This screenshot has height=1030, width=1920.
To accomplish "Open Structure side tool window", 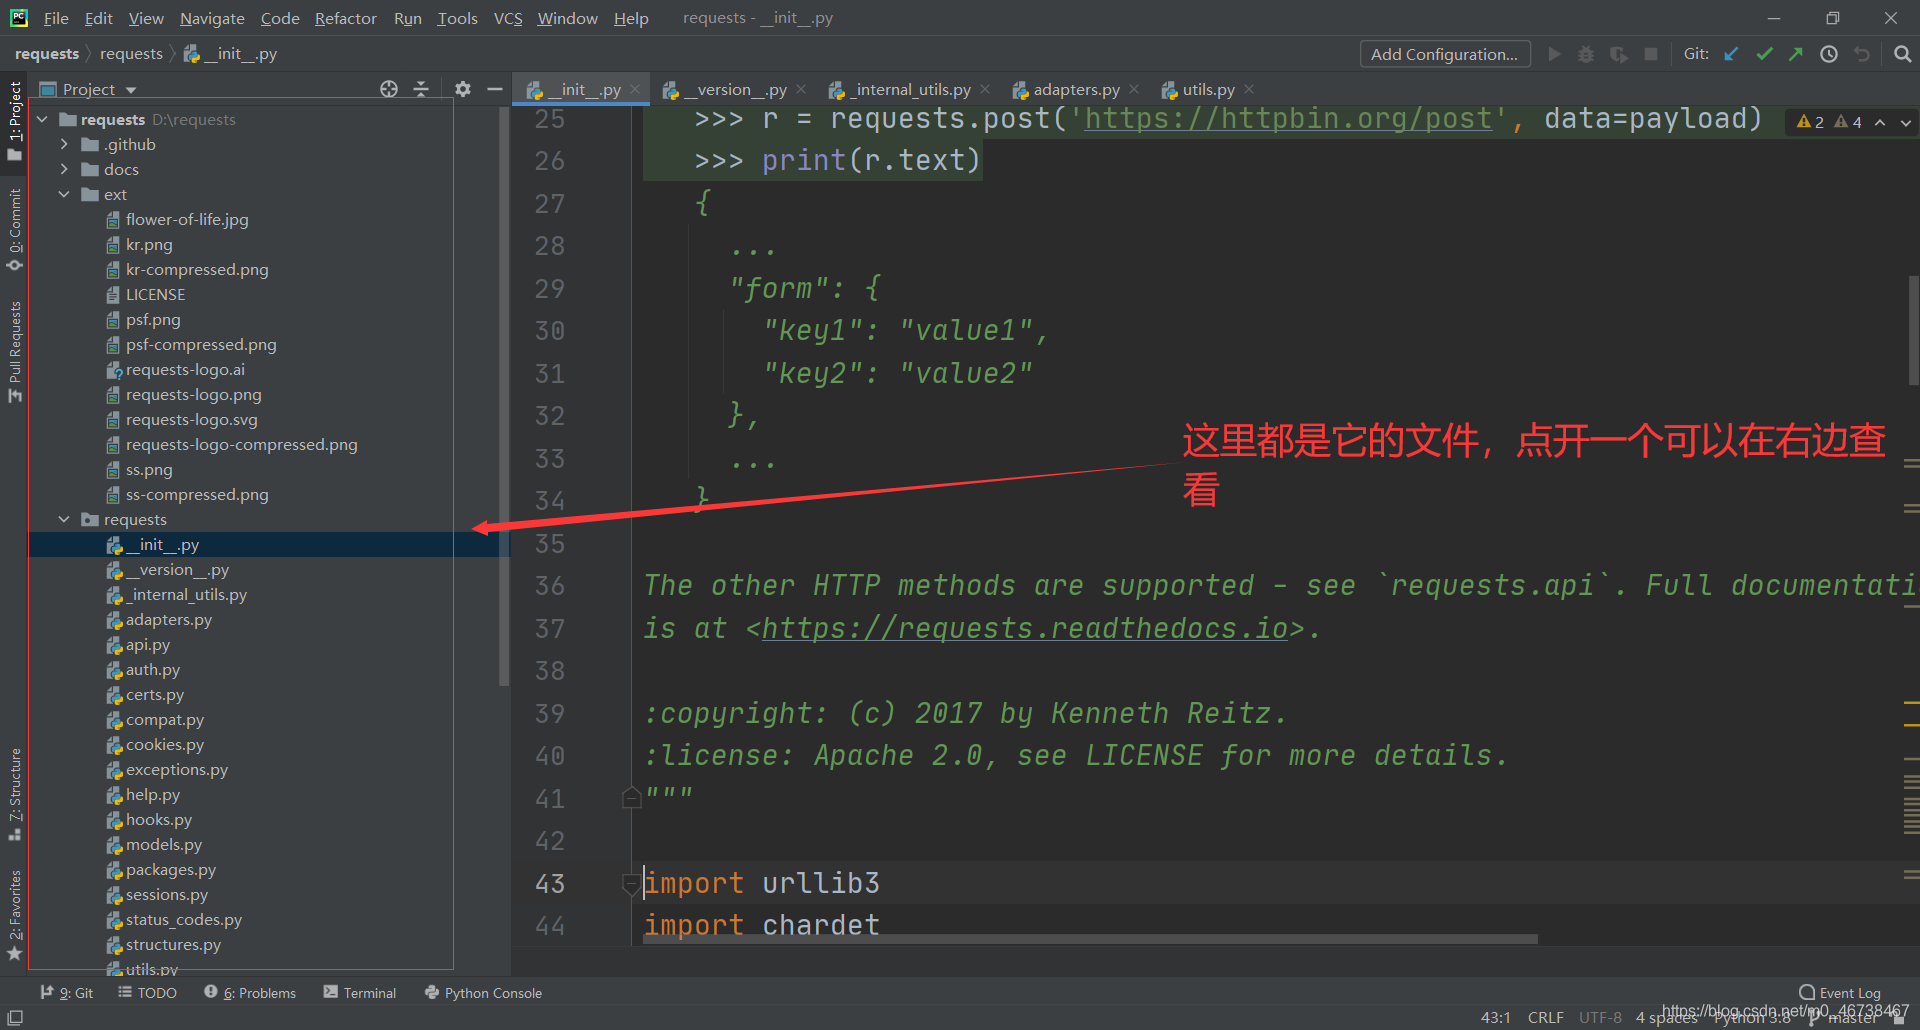I will tap(14, 794).
